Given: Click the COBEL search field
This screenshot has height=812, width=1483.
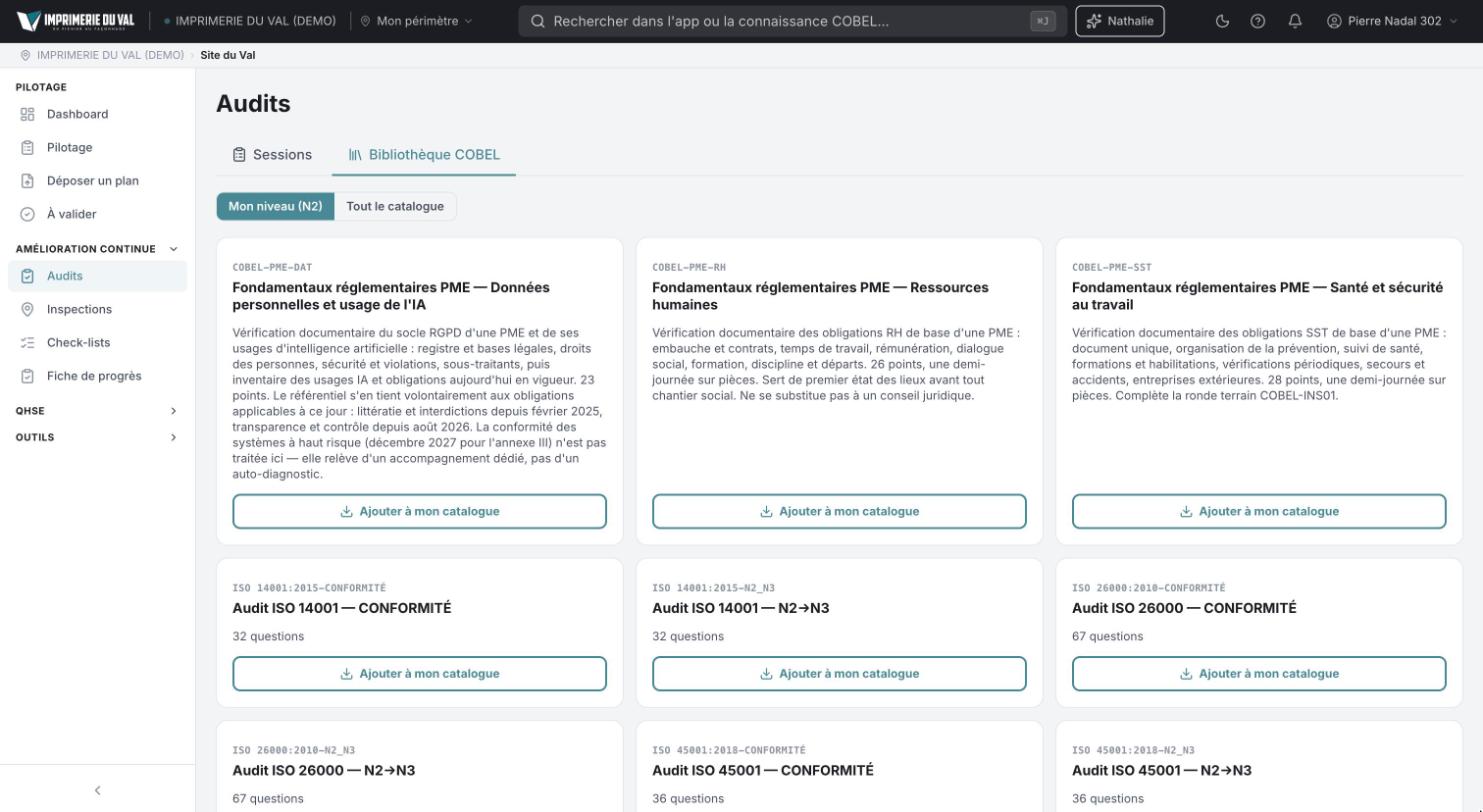Looking at the screenshot, I should click(x=792, y=21).
